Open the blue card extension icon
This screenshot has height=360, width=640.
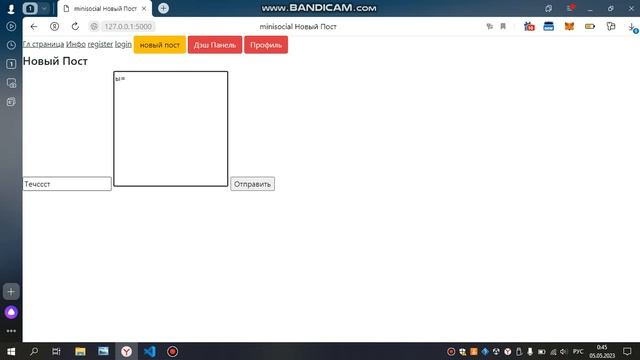549,27
